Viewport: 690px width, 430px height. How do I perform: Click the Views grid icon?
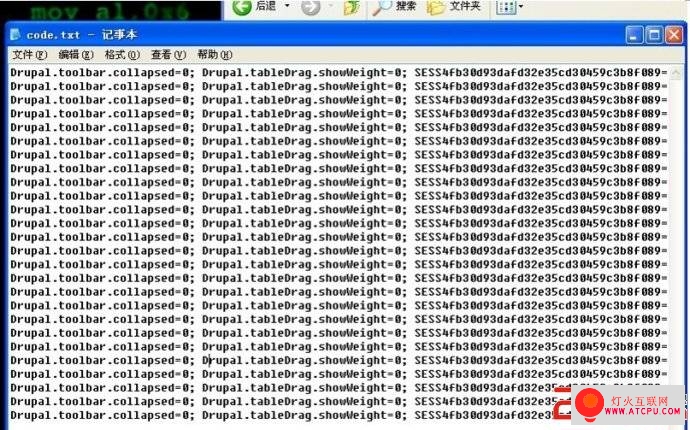[506, 7]
